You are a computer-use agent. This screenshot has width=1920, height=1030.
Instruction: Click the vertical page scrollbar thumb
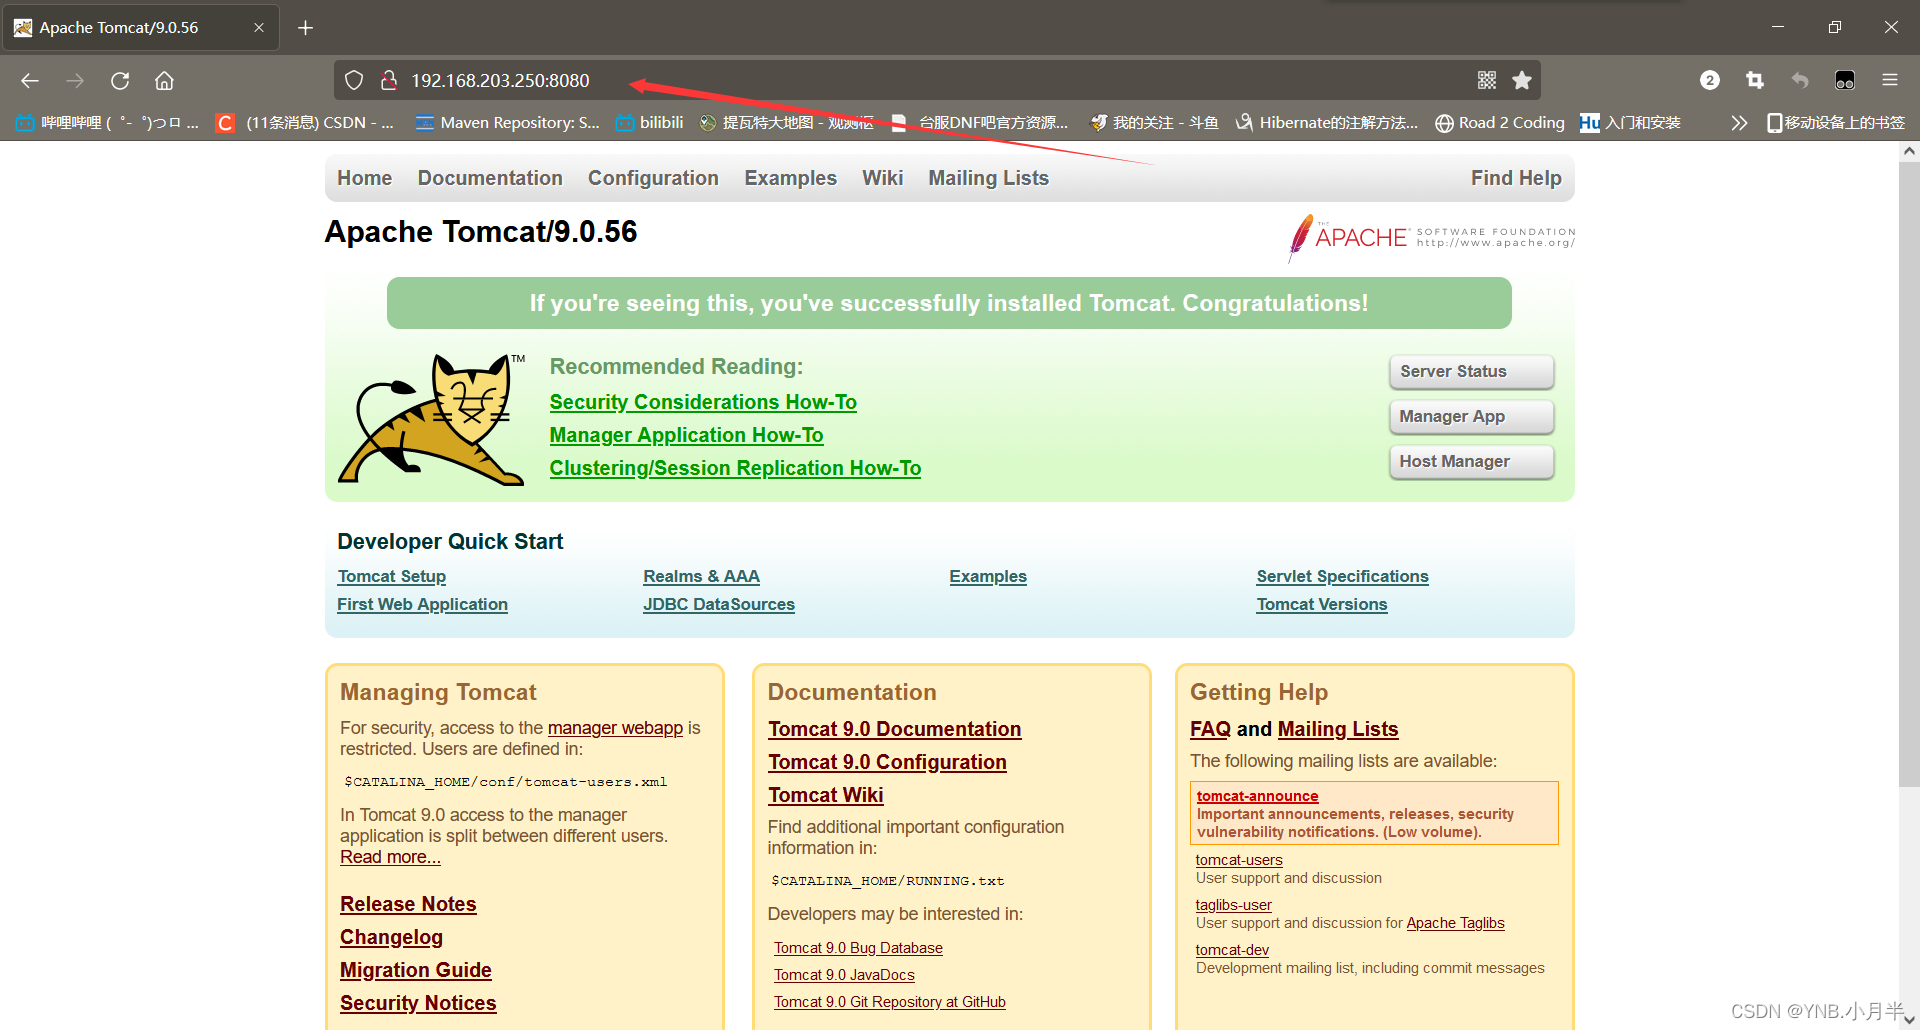point(1909,475)
